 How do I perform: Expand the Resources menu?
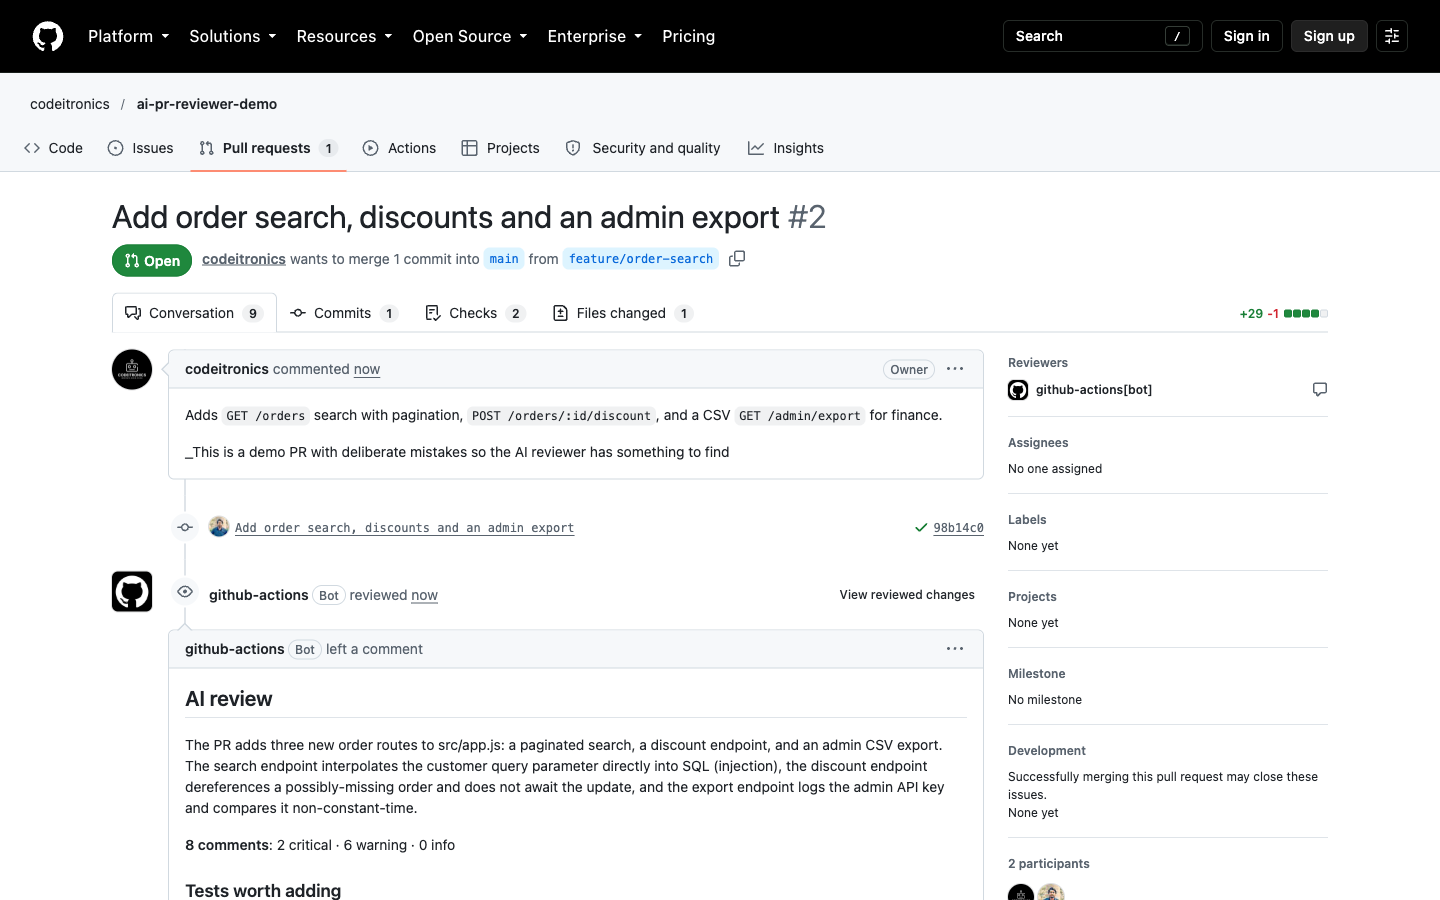(344, 36)
